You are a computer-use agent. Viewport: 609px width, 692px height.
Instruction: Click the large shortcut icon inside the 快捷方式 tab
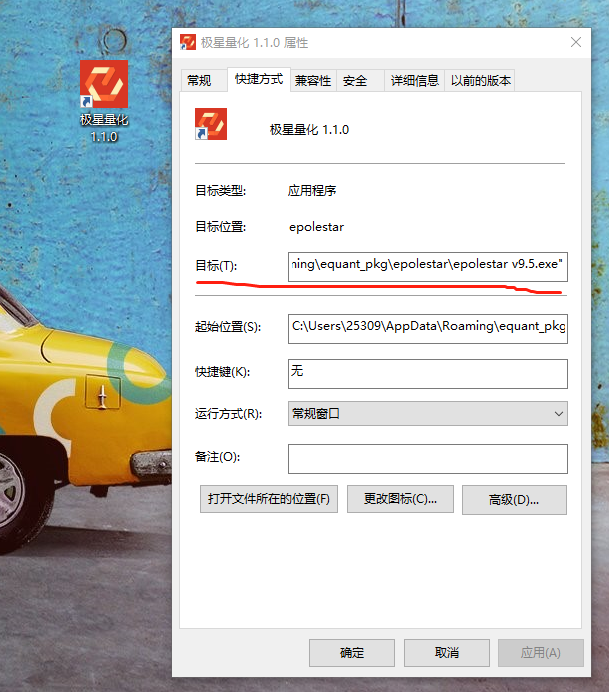coord(211,124)
